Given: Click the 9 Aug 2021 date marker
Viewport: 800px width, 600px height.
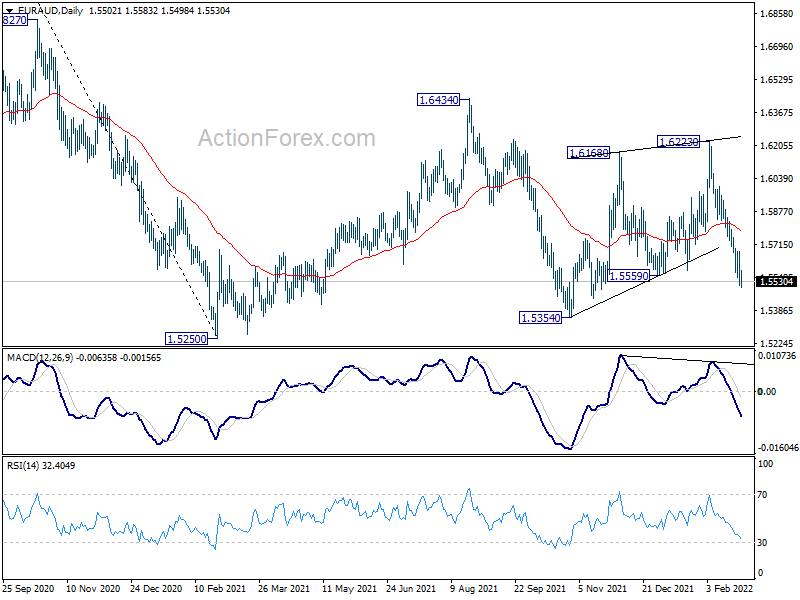Looking at the screenshot, I should click(x=473, y=588).
